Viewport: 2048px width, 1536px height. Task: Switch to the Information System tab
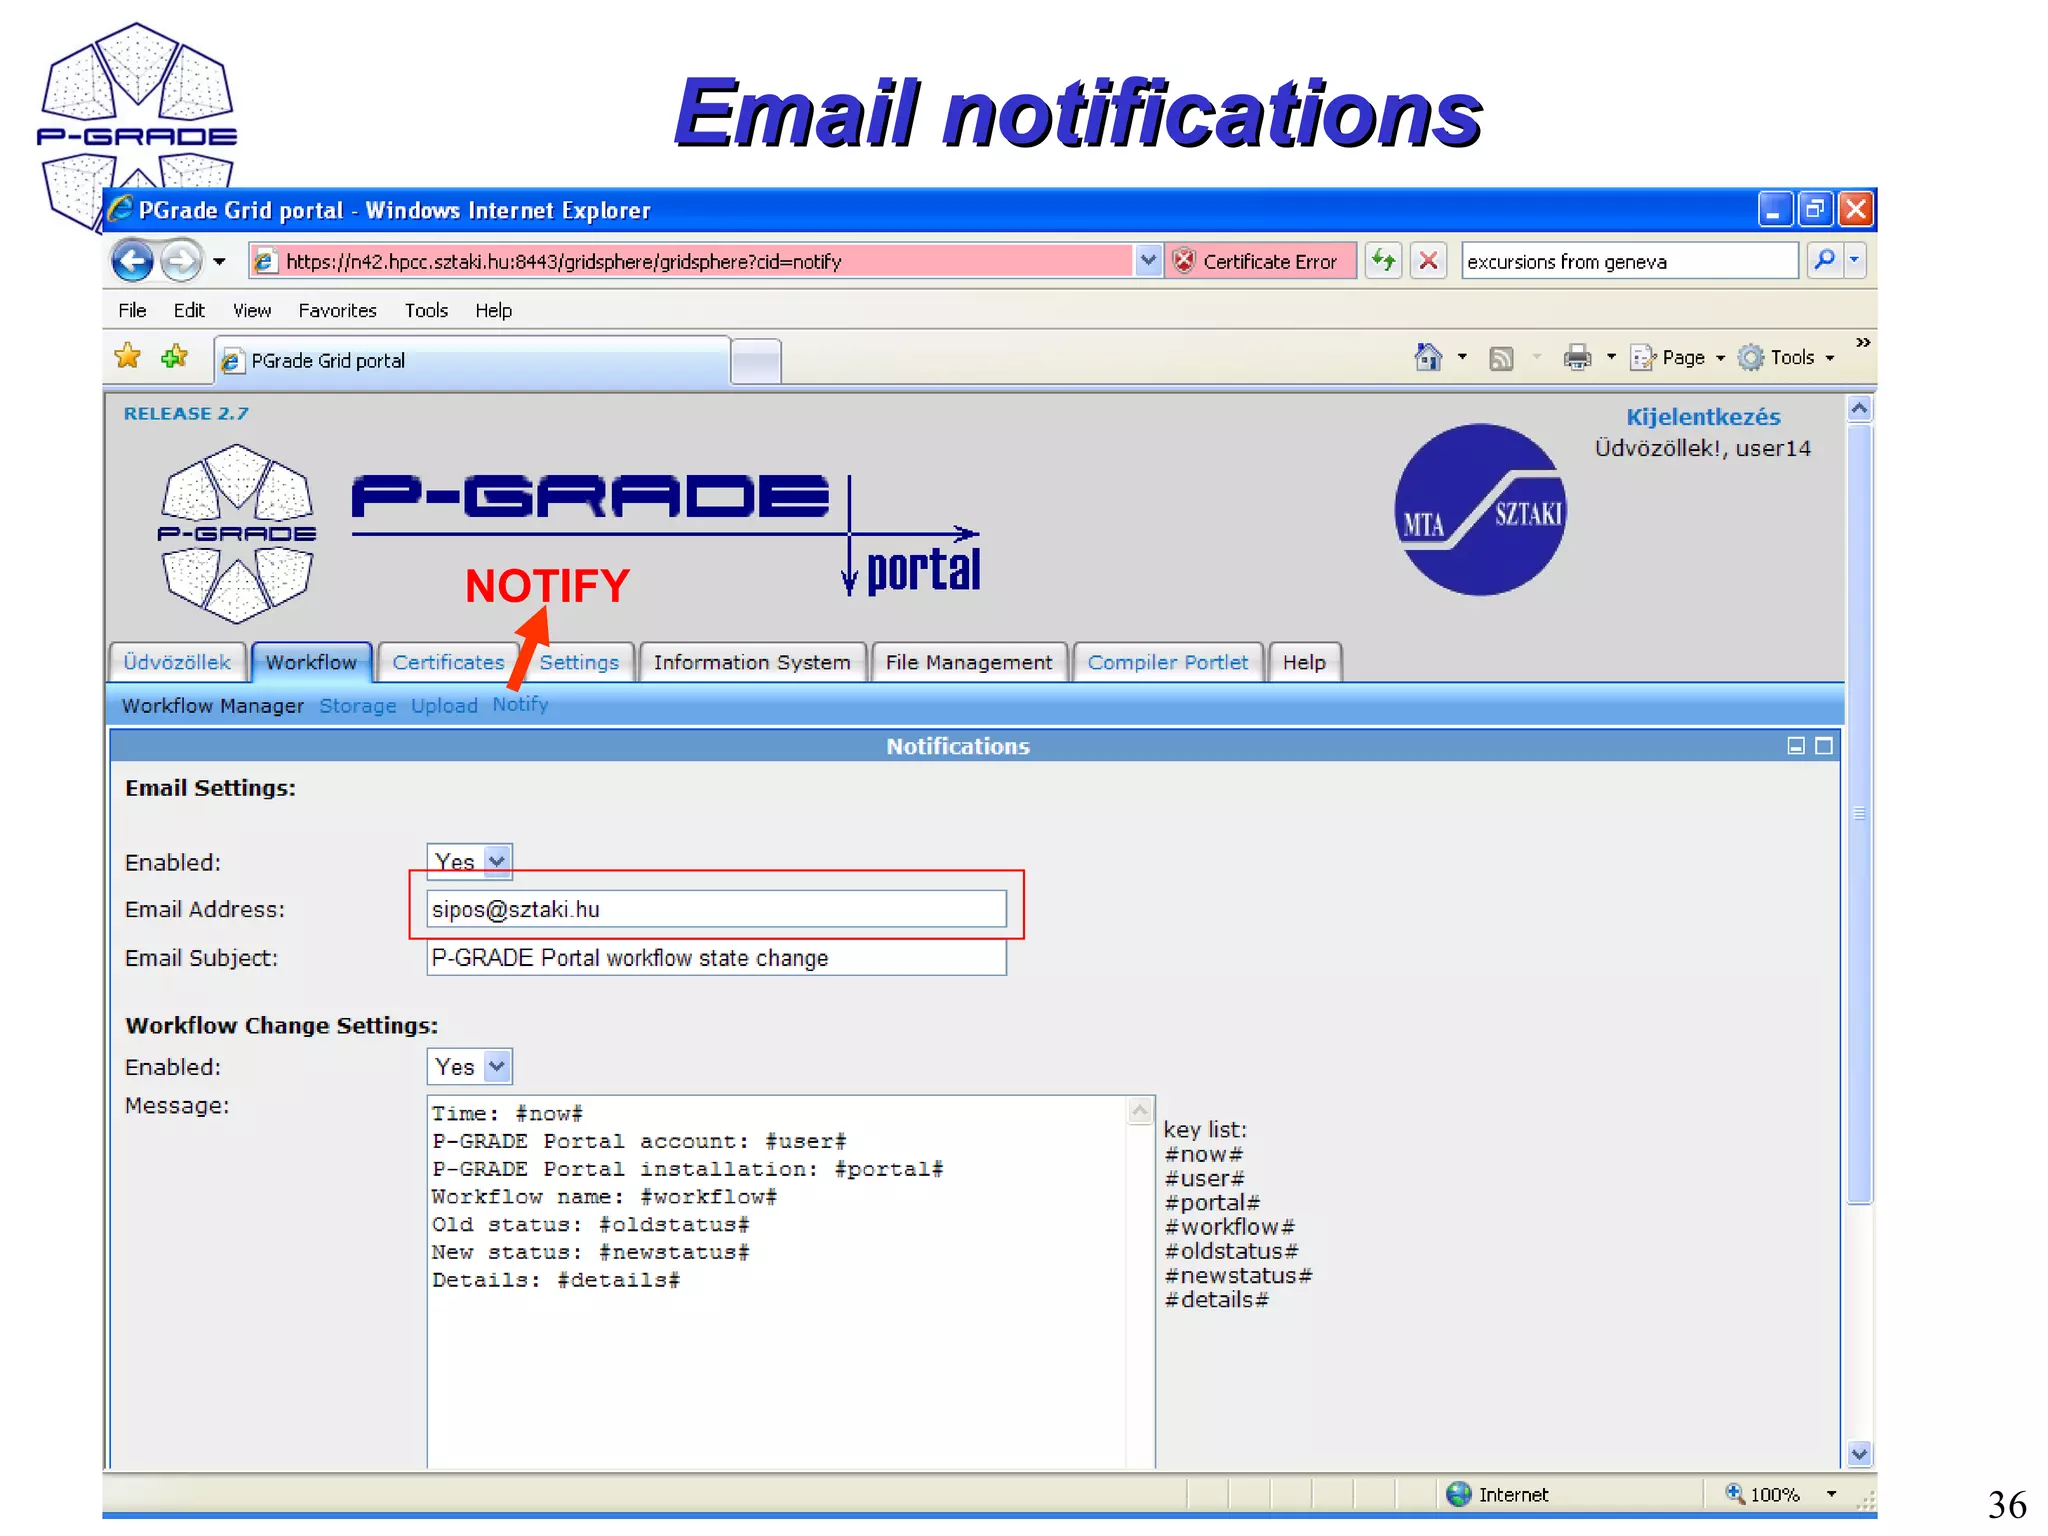pyautogui.click(x=752, y=662)
